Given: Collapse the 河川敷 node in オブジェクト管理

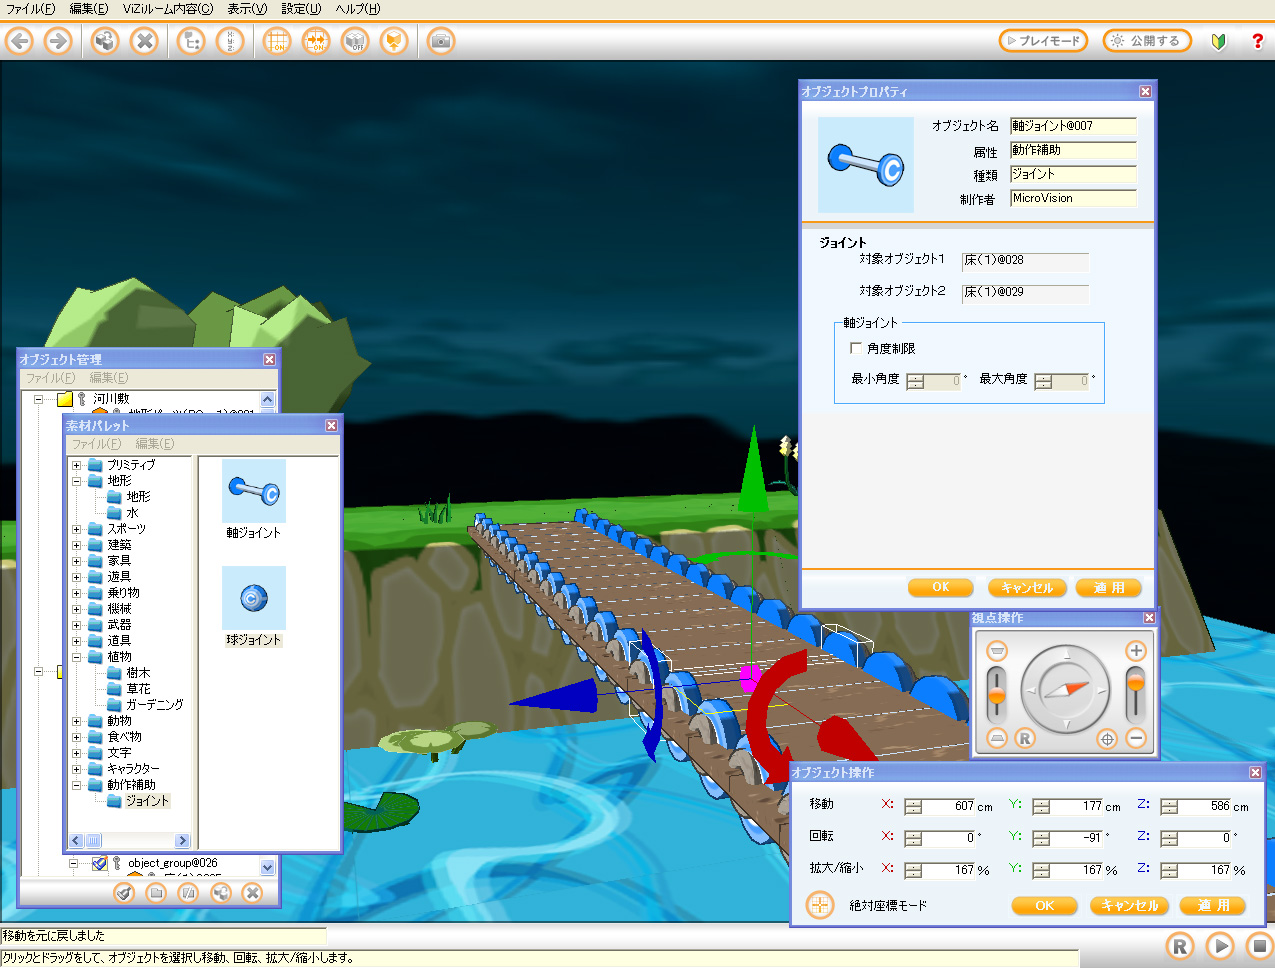Looking at the screenshot, I should (x=38, y=399).
